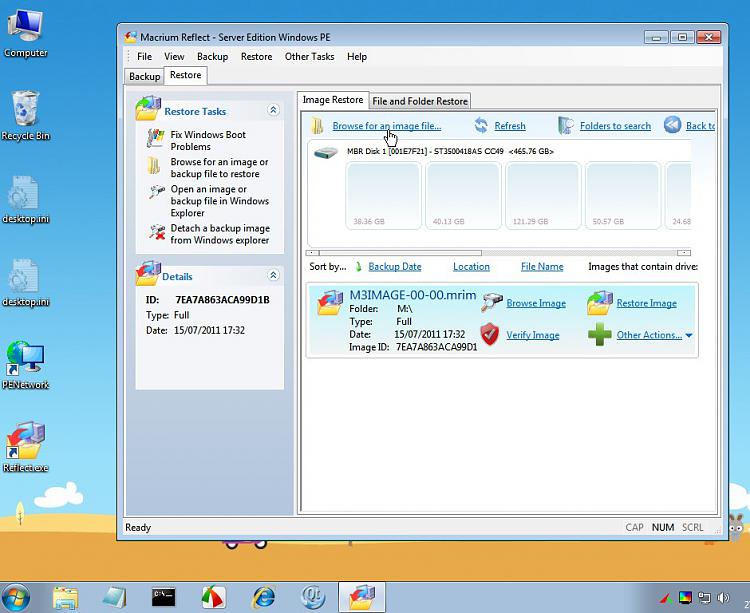This screenshot has width=750, height=613.
Task: Select the PENetwork desktop shortcut
Action: pyautogui.click(x=26, y=365)
